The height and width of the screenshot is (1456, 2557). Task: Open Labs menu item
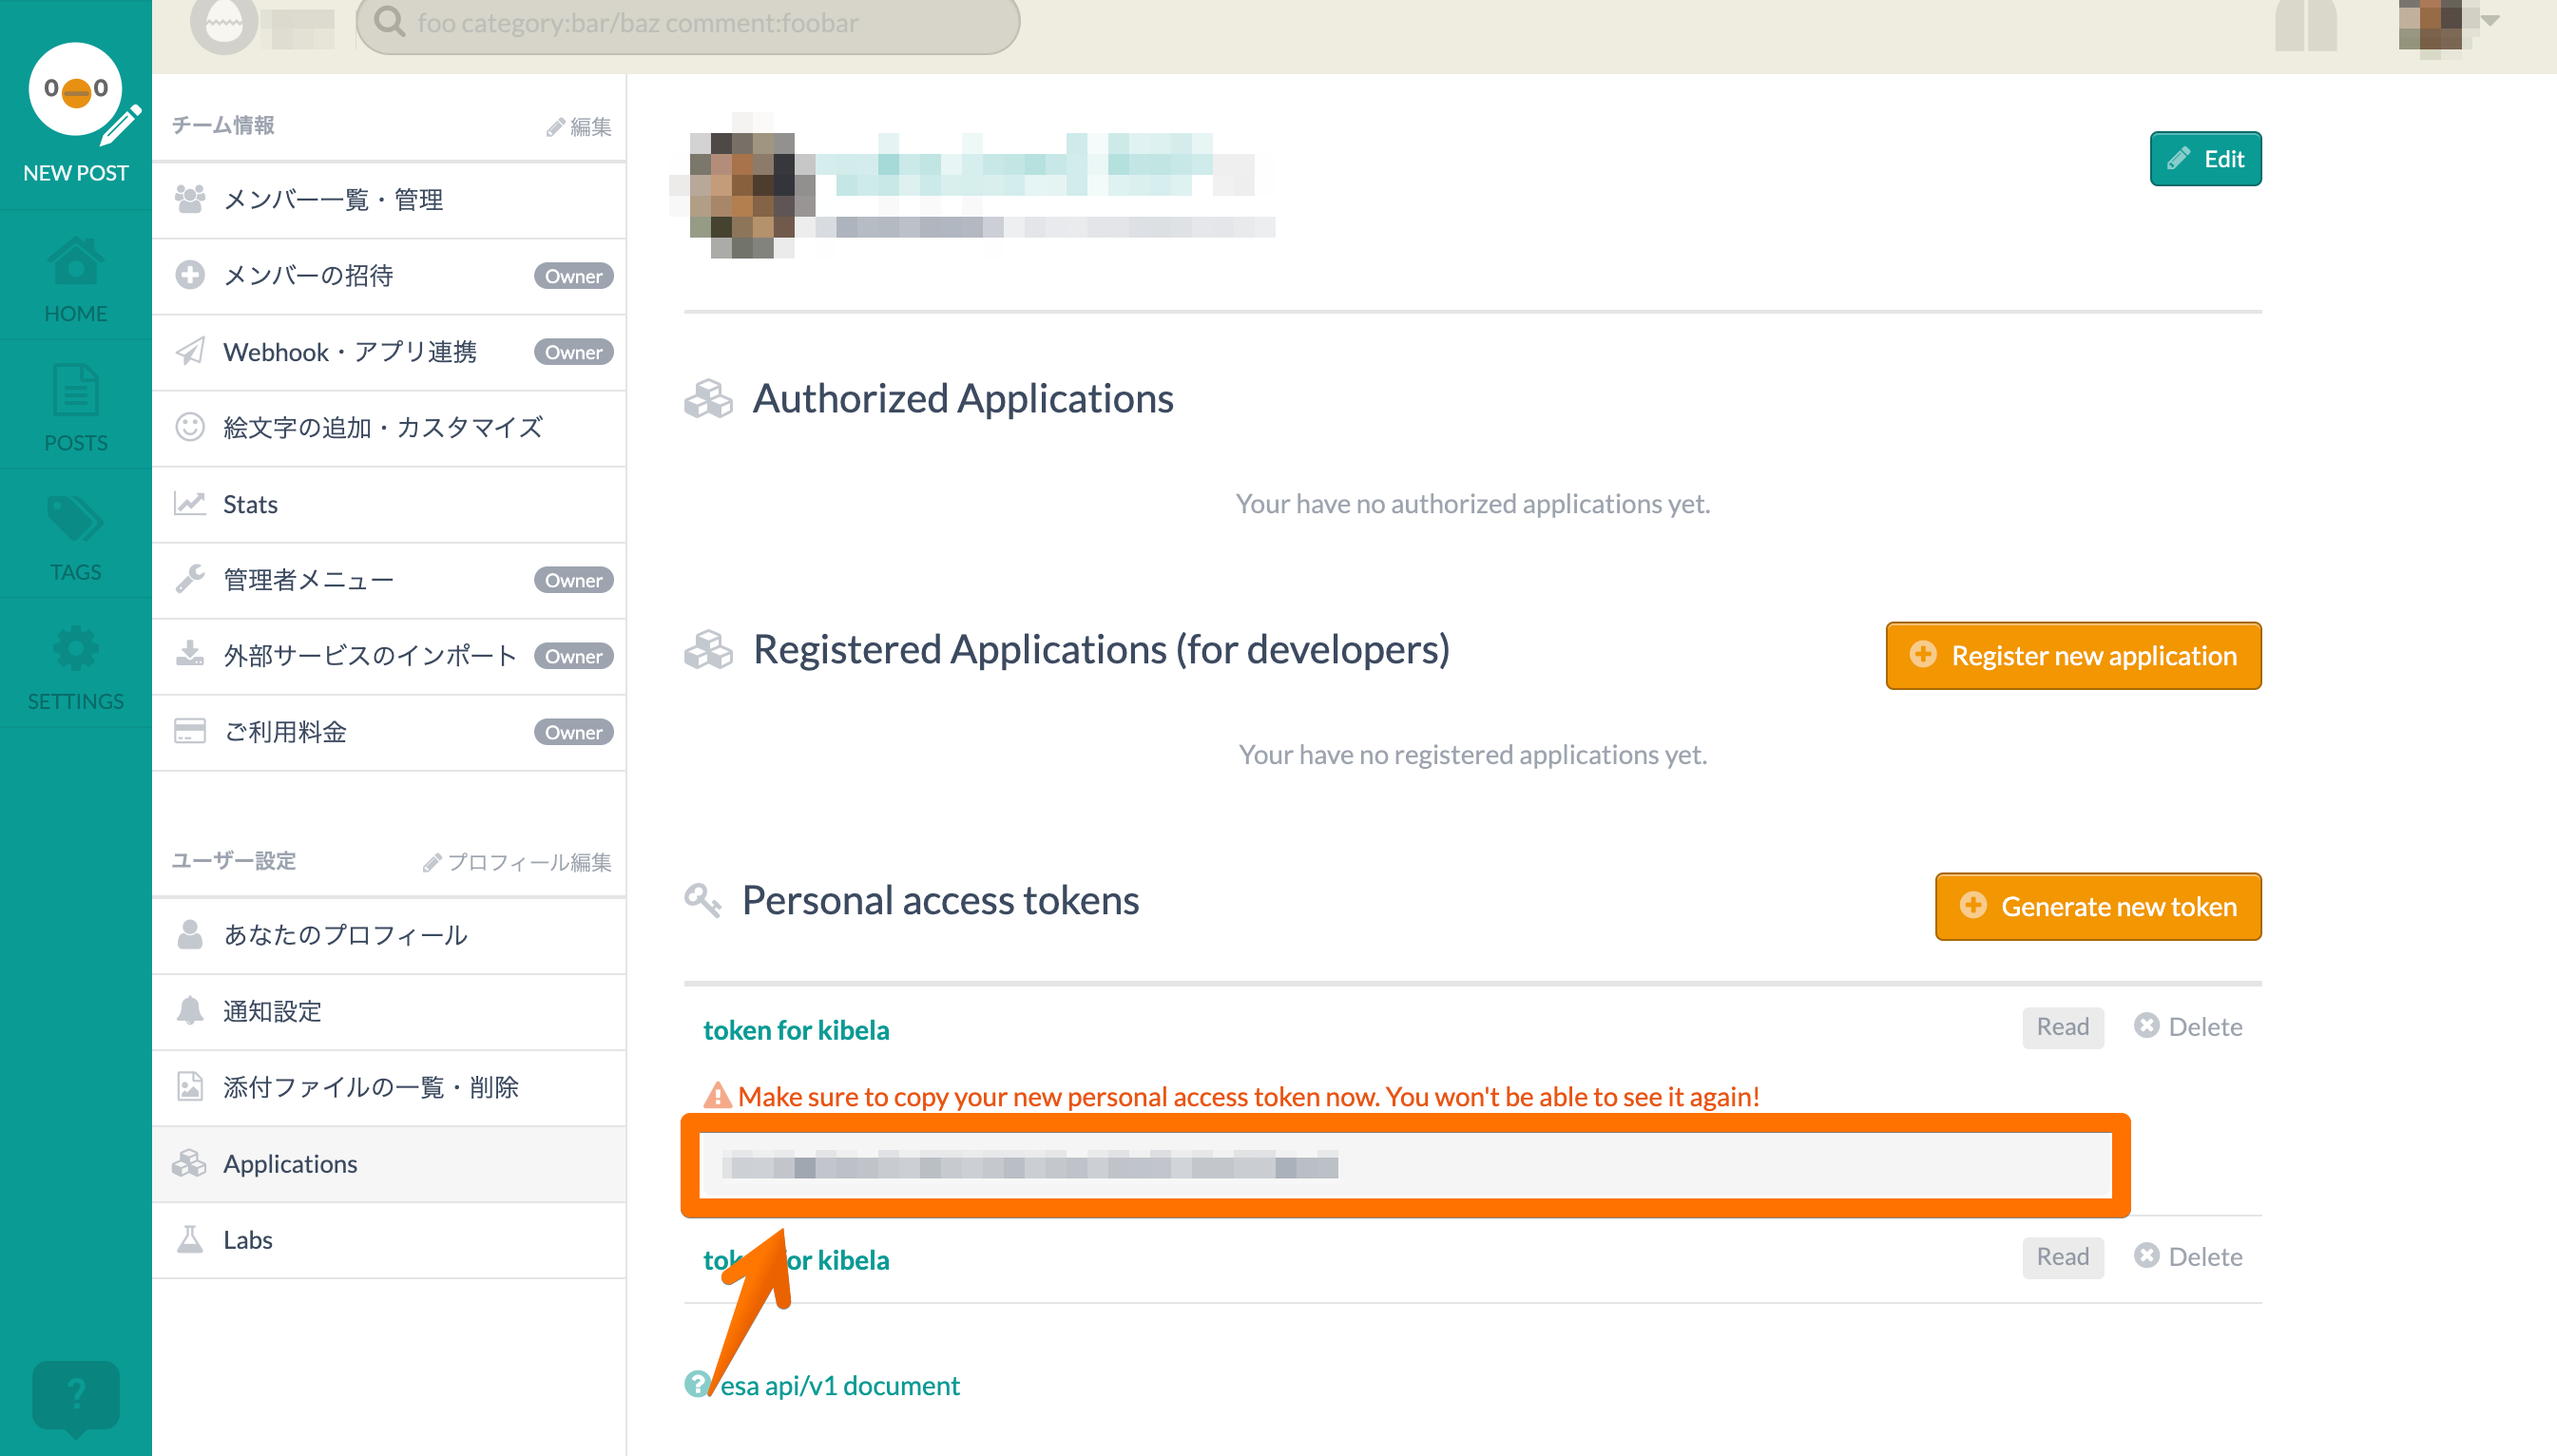coord(247,1240)
